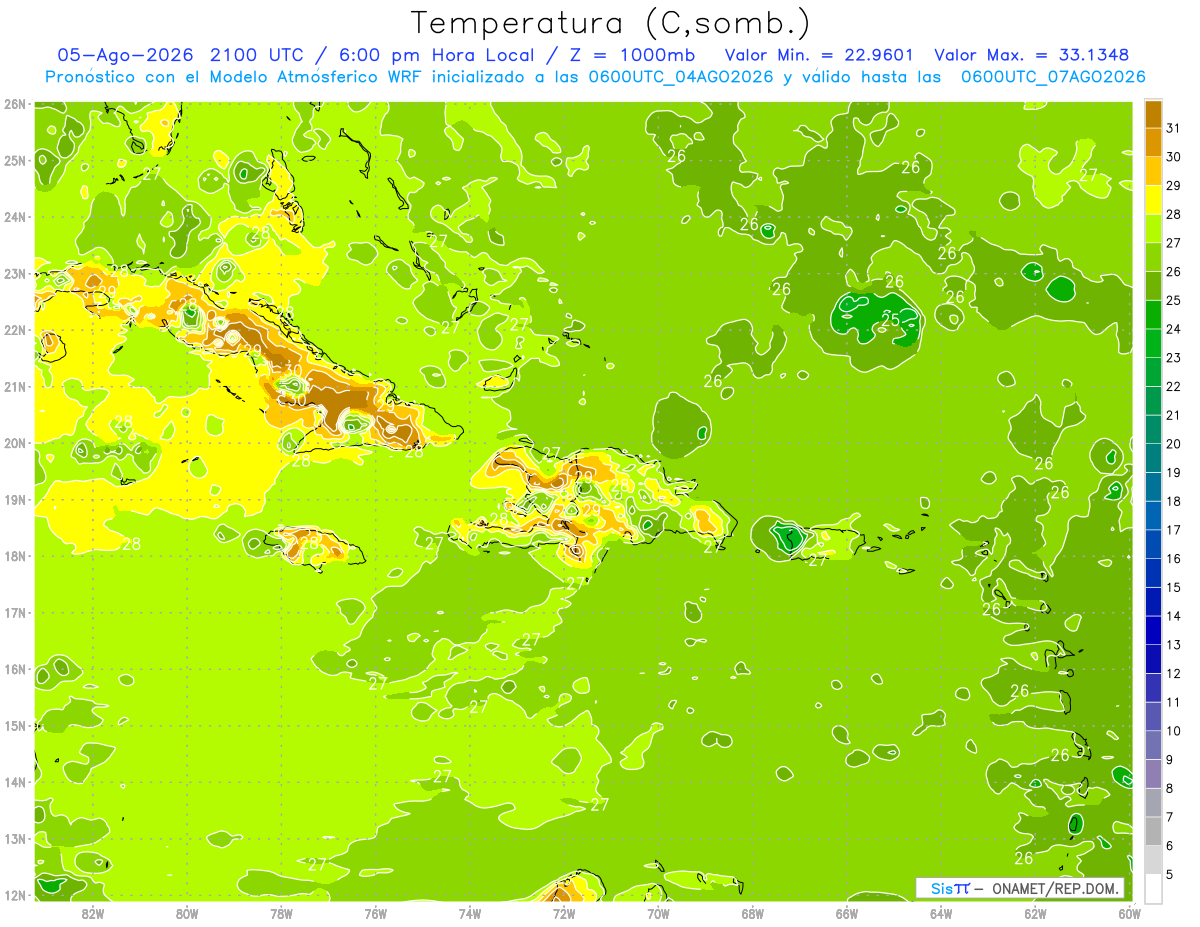Click the title 'Temperatura (C,somb.)'
Viewport: 1200px width, 927px height.
pyautogui.click(x=611, y=22)
